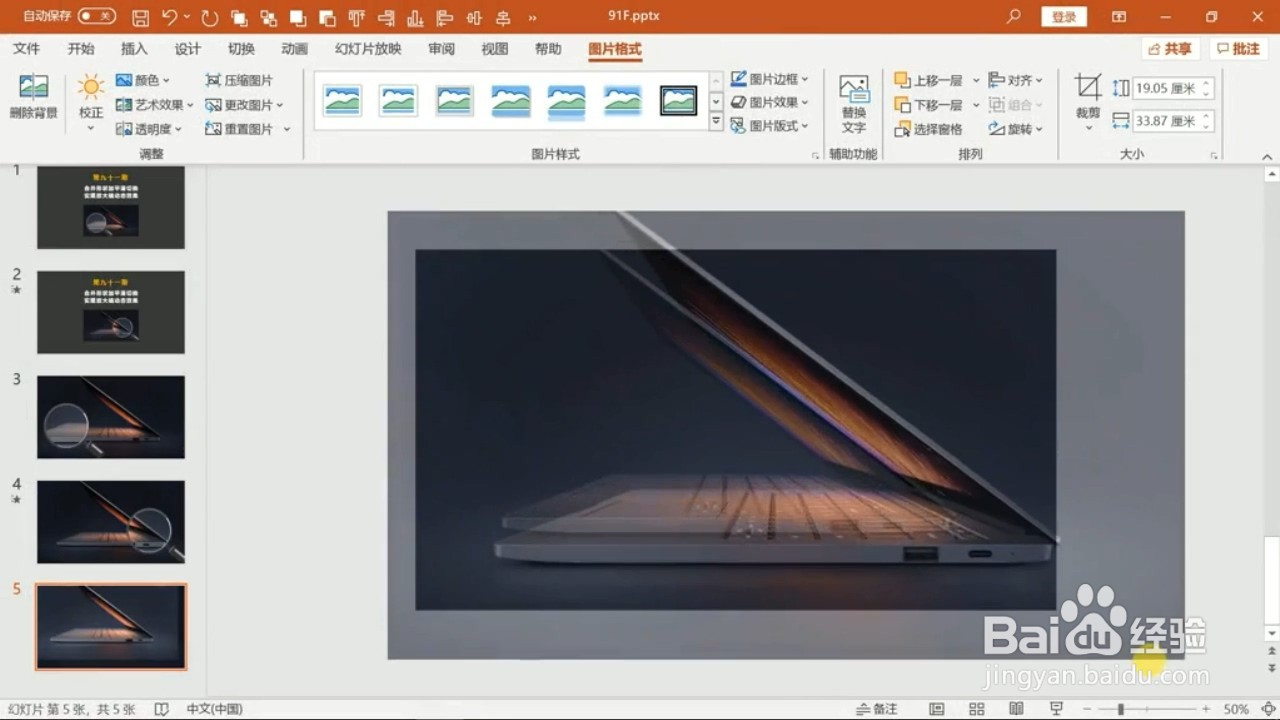Screen dimensions: 1280x720
Task: Switch to the 切换 tab
Action: pos(241,49)
